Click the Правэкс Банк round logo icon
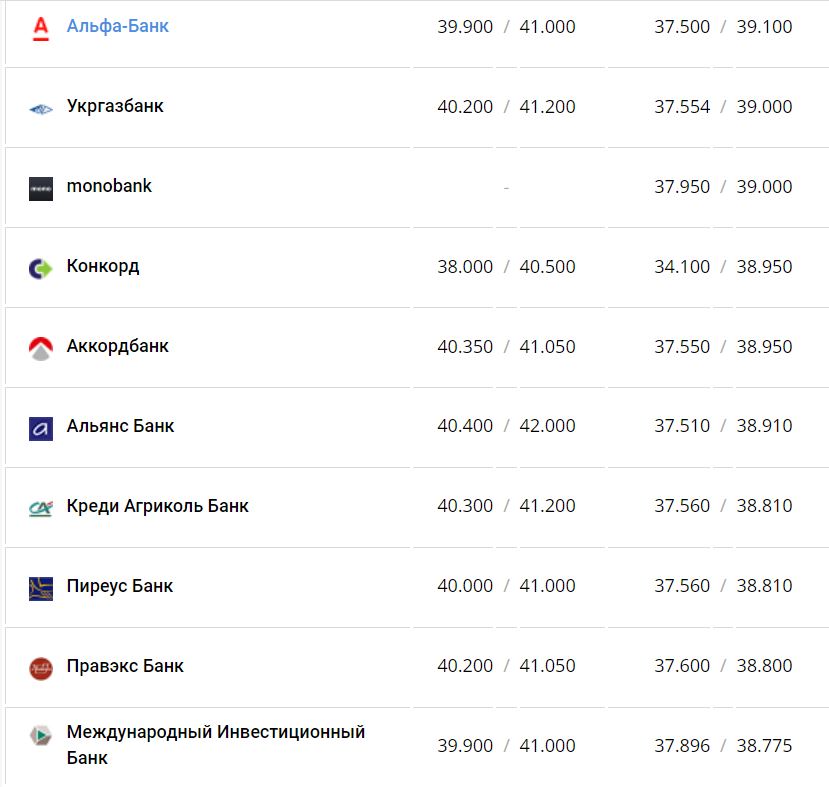Viewport: 829px width, 787px height. (41, 668)
